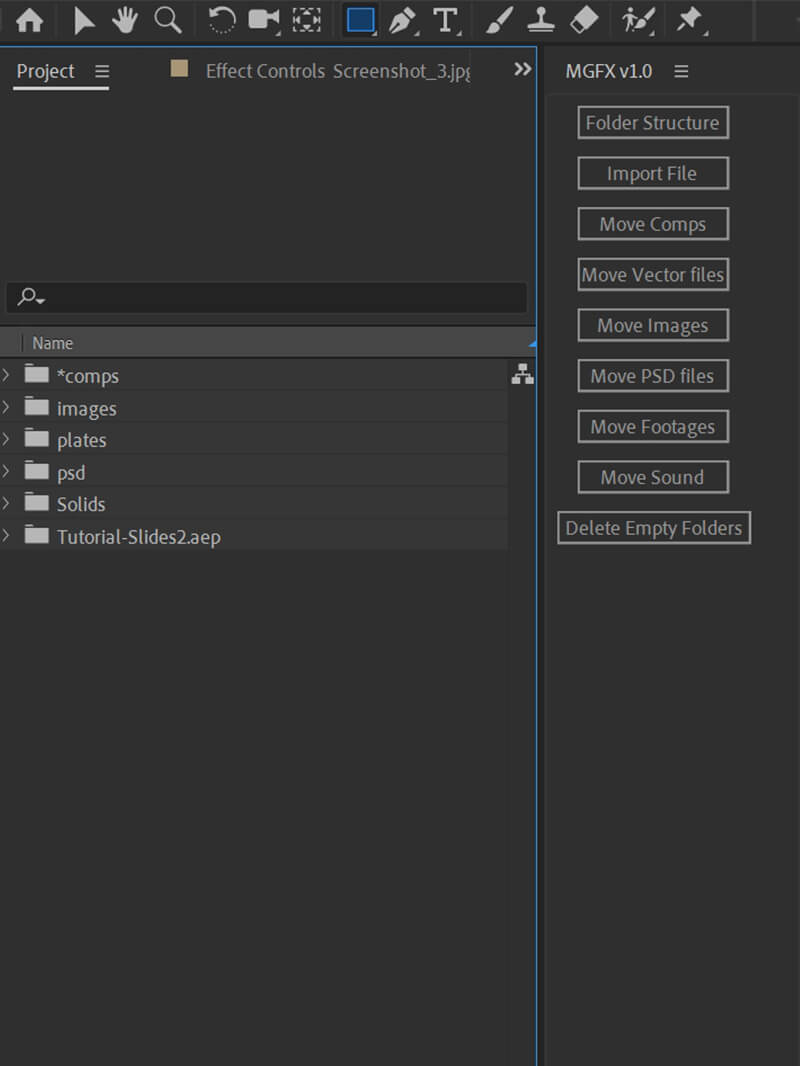800x1066 pixels.
Task: Select the Zoom magnifier tool
Action: (x=168, y=20)
